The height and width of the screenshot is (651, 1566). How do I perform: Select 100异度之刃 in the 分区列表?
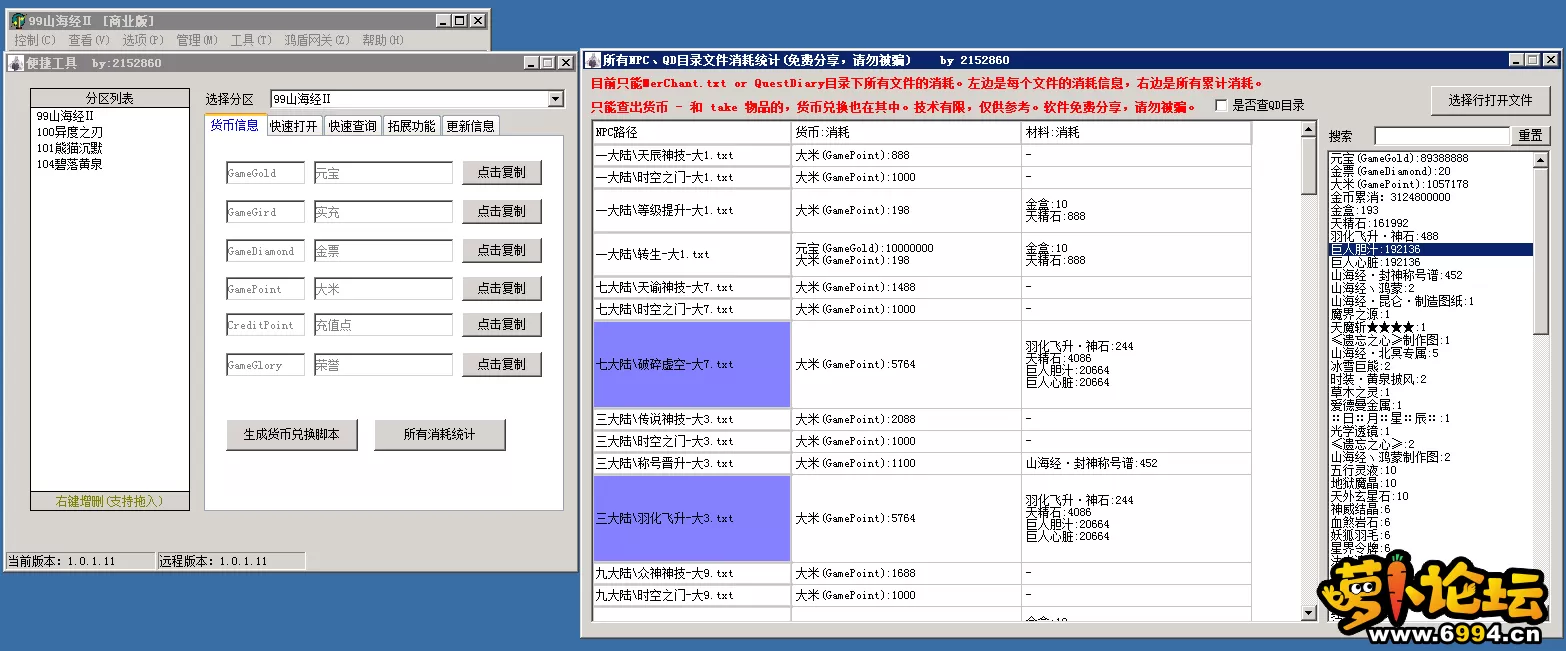pos(110,132)
